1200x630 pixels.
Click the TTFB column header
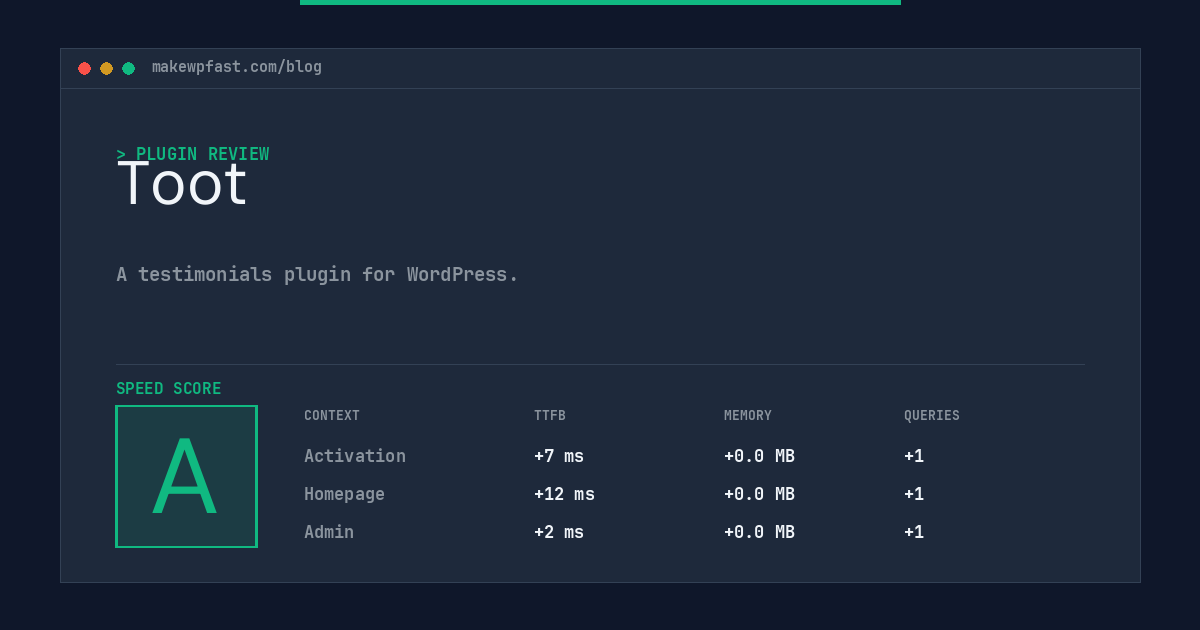pos(550,415)
